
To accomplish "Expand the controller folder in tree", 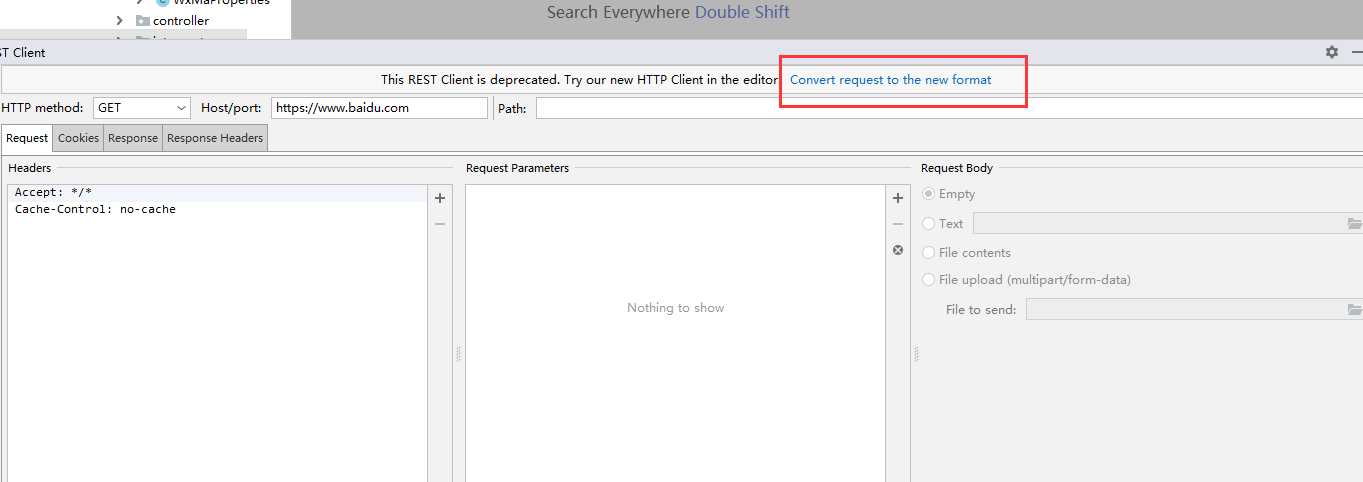I will [x=119, y=21].
